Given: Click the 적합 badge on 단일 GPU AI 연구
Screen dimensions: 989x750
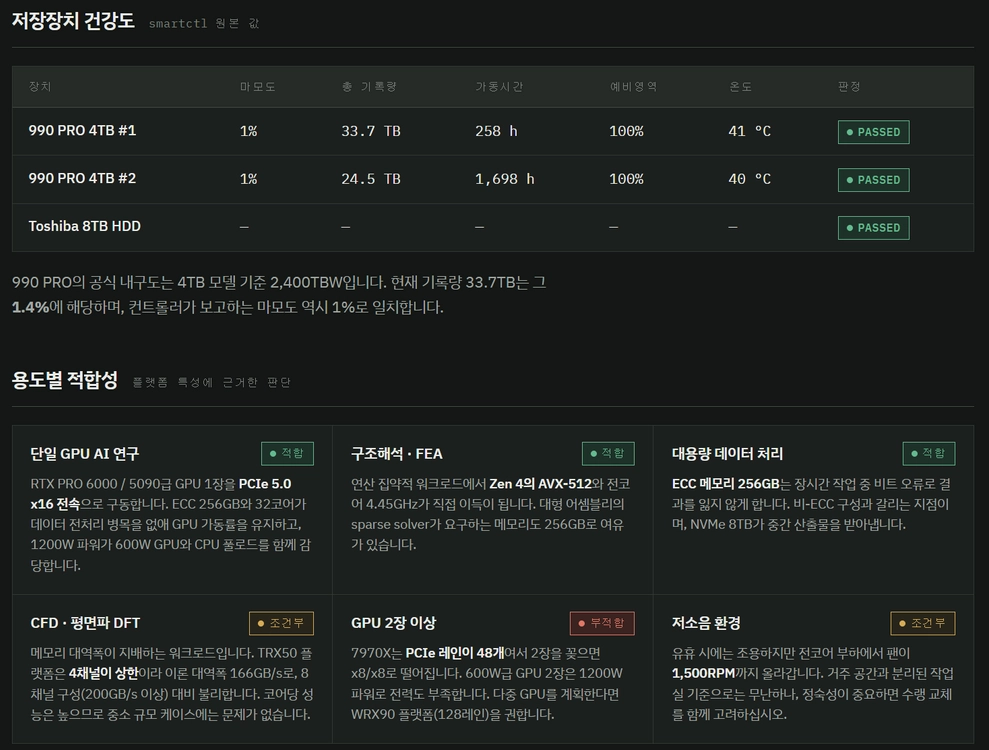Looking at the screenshot, I should (x=287, y=454).
